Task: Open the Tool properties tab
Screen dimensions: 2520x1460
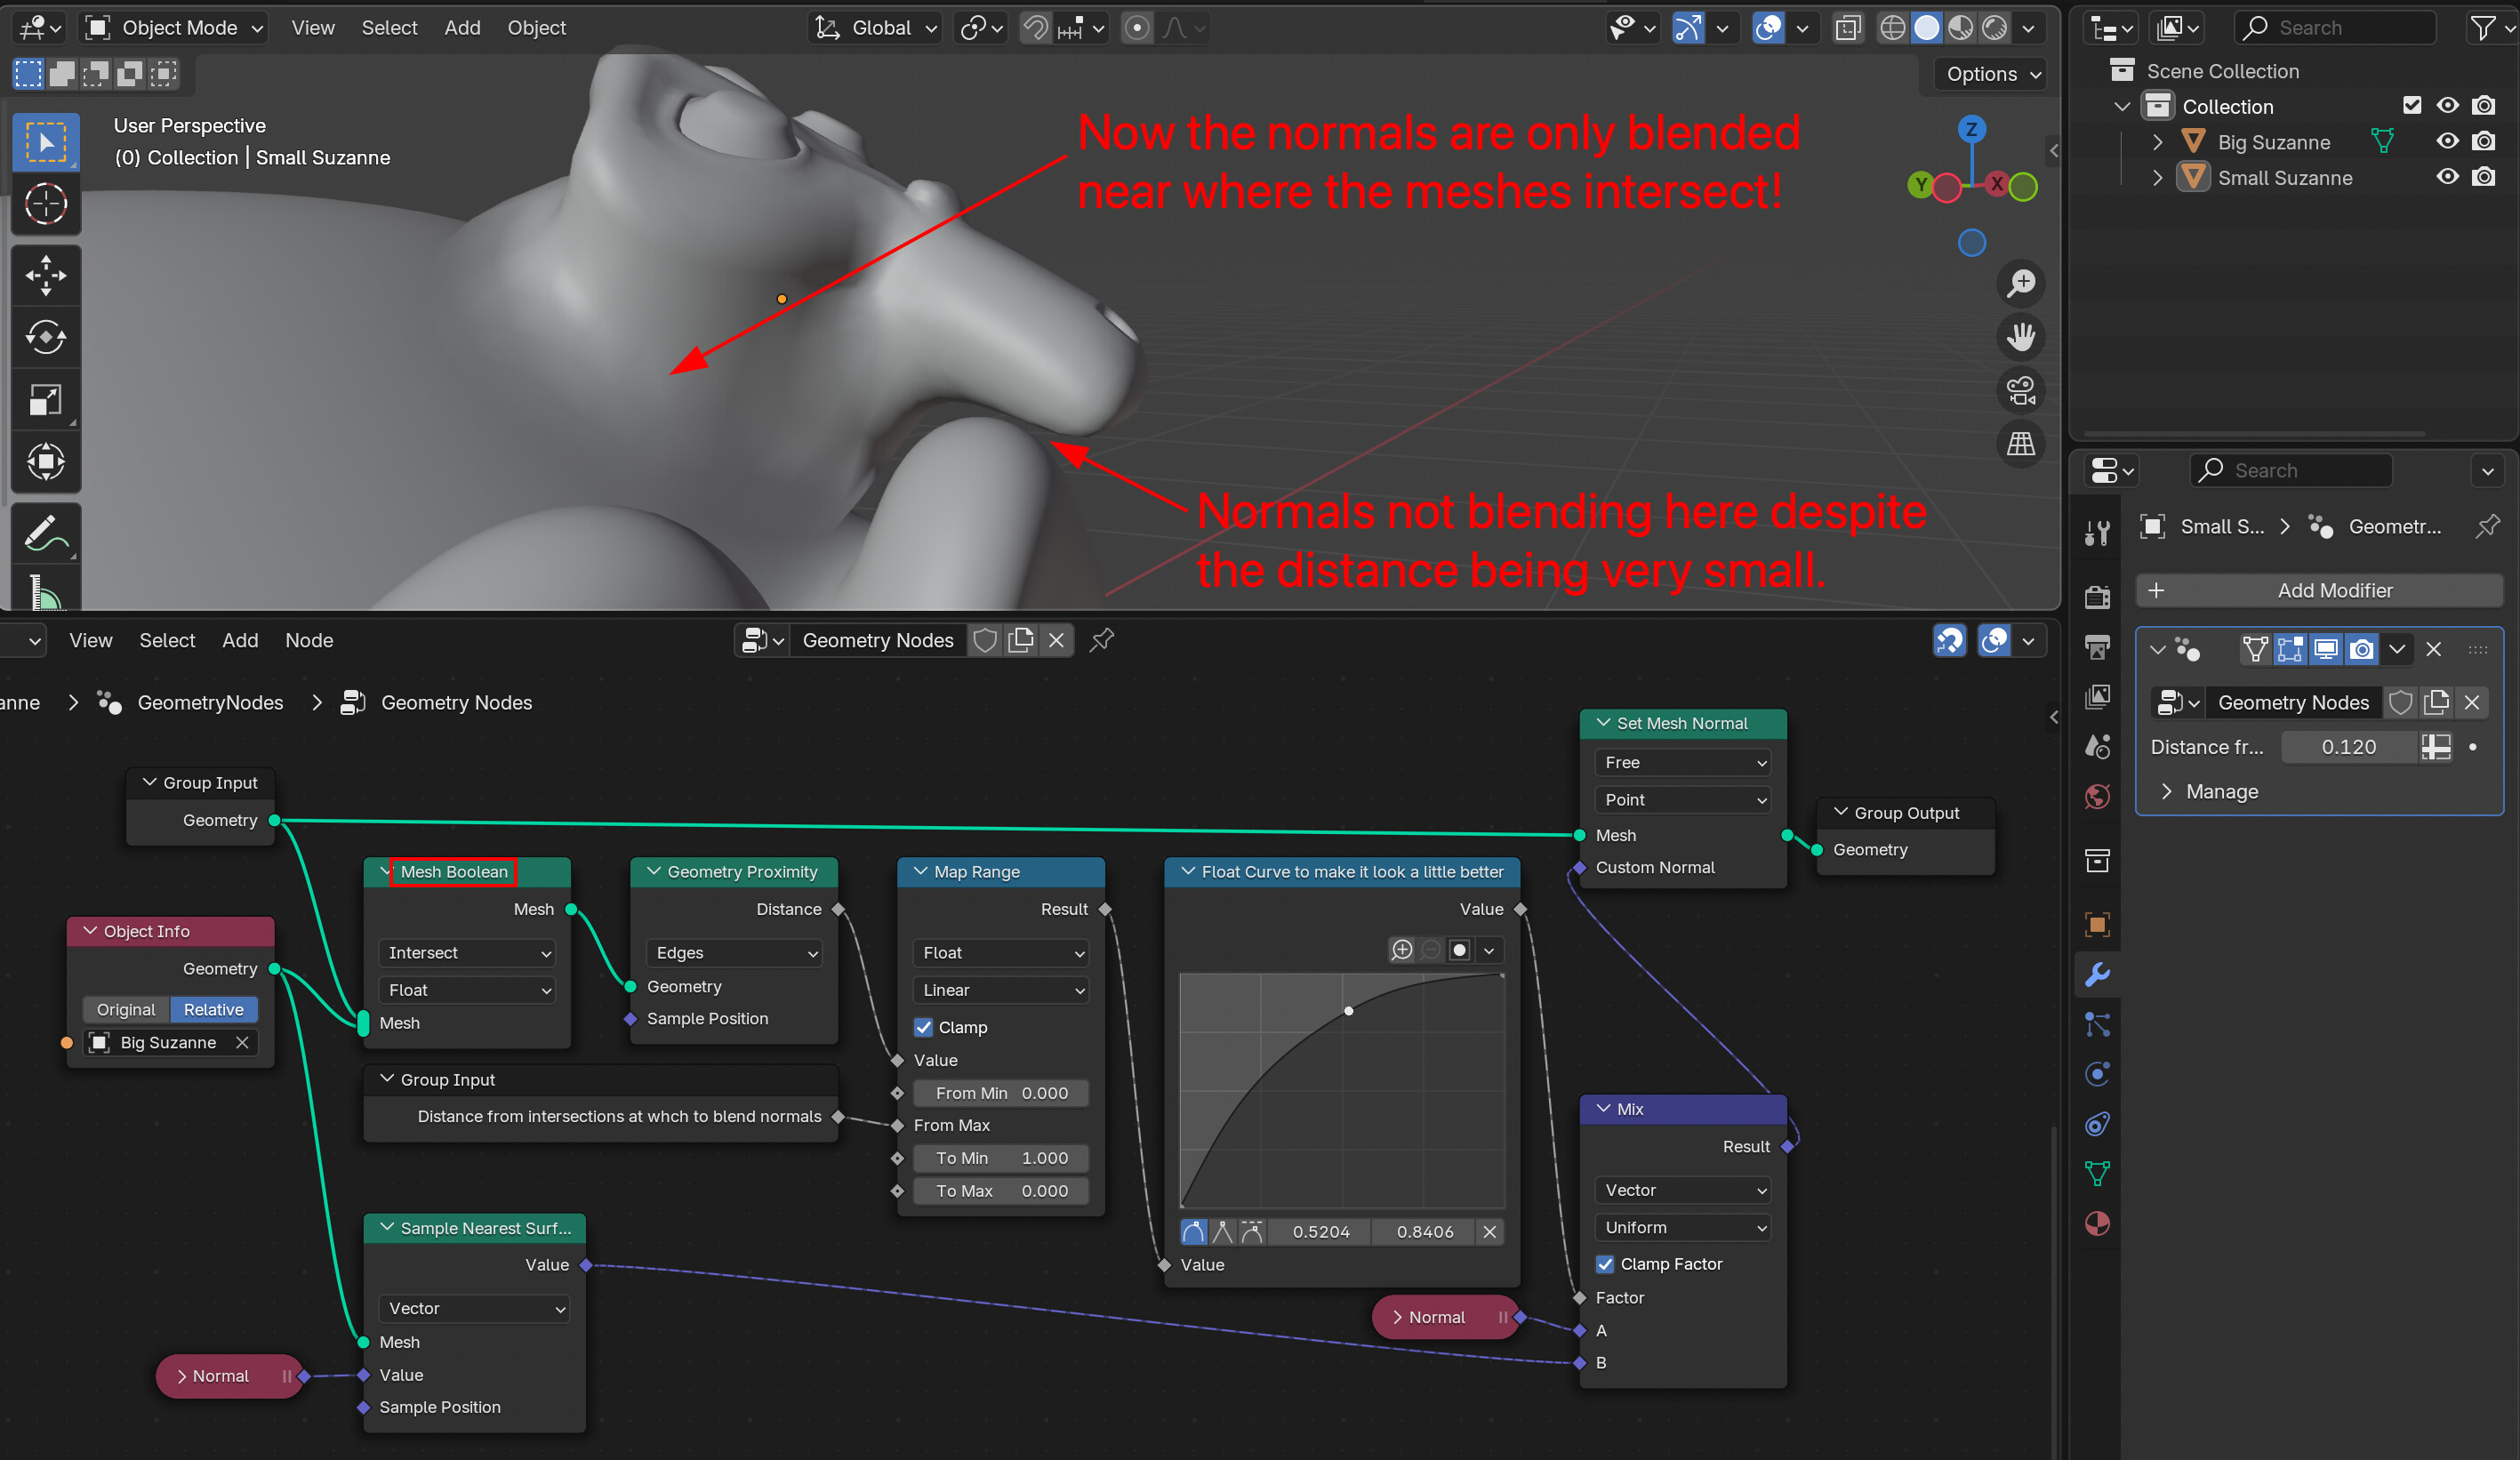Action: click(2097, 532)
